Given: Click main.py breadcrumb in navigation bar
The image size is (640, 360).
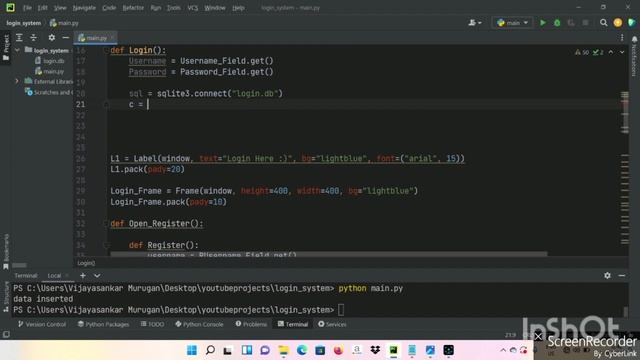Looking at the screenshot, I should (x=64, y=23).
